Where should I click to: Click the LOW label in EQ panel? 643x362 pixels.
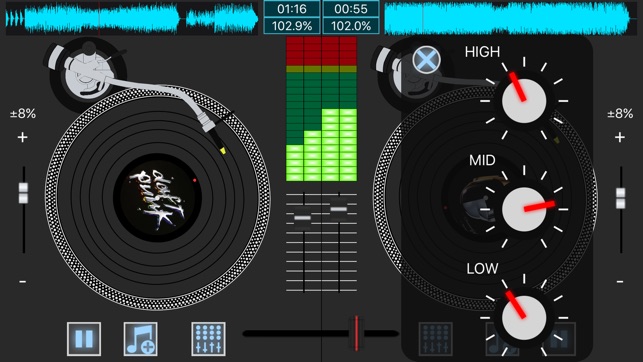[x=482, y=269]
